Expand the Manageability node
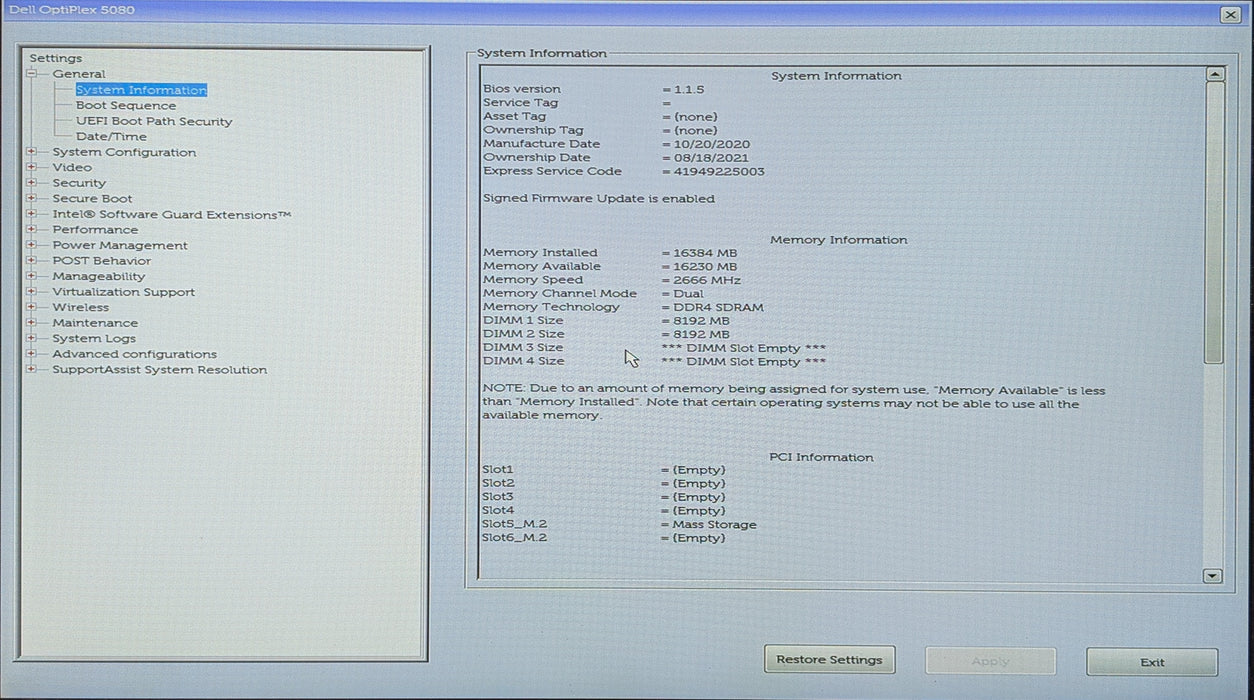This screenshot has height=700, width=1254. point(32,276)
